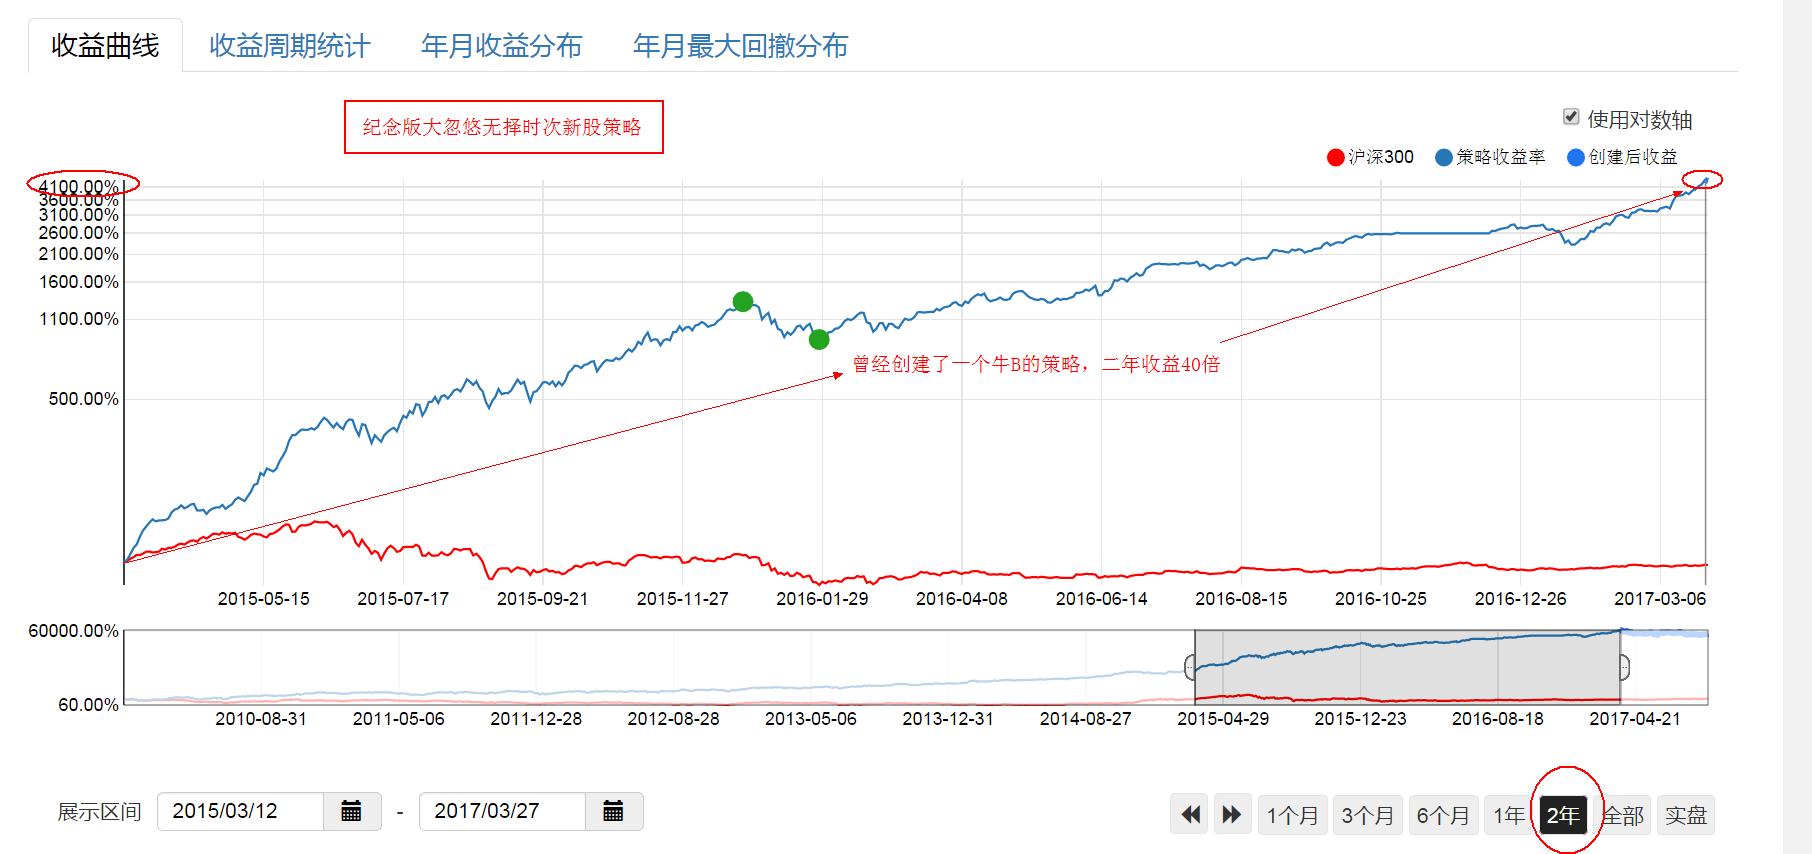
Task: Select the 实盘 range button
Action: pos(1686,815)
